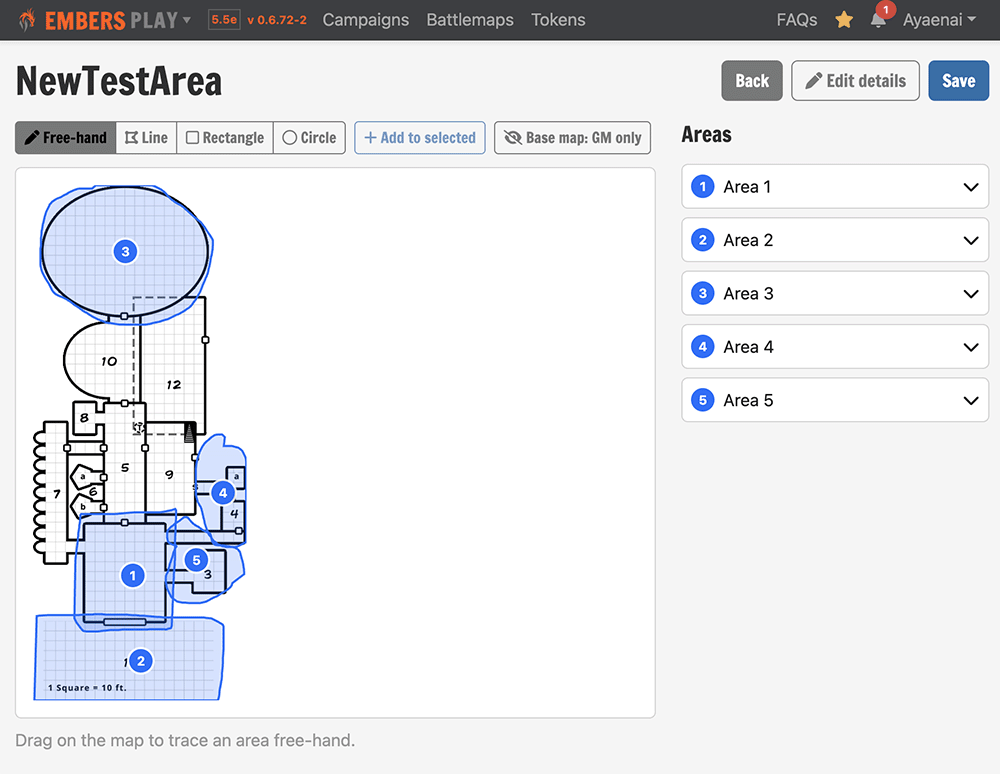Choose the Circle shape tool
Image resolution: width=1000 pixels, height=774 pixels.
pos(309,138)
